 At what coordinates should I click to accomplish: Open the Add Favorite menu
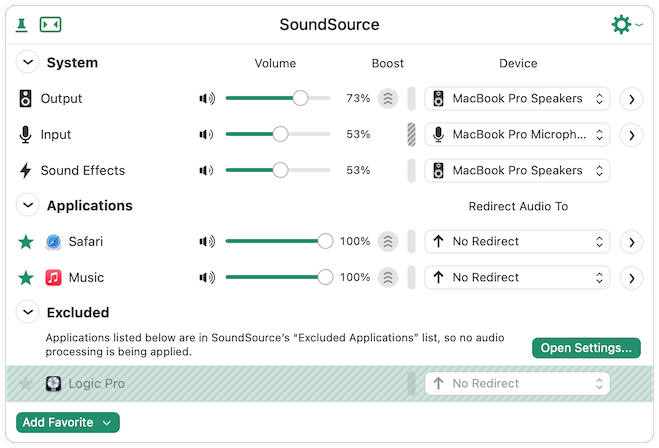(68, 422)
